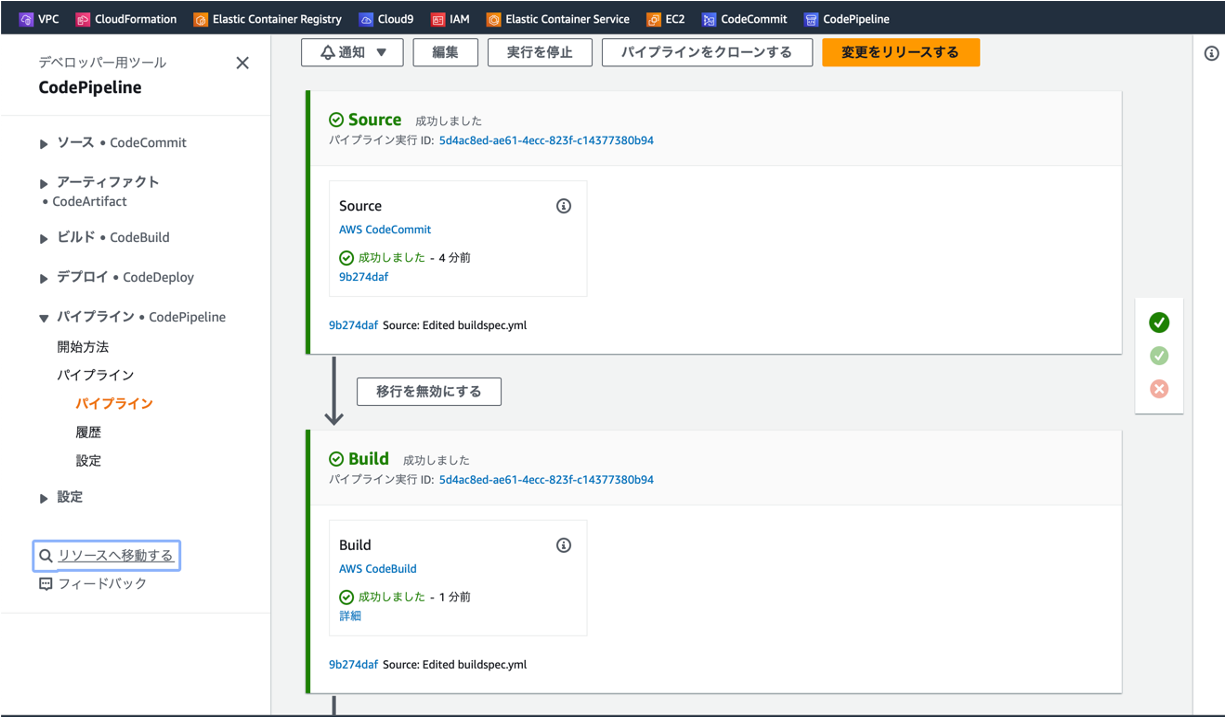The height and width of the screenshot is (718, 1226).
Task: Open 開始方法 in sidebar navigation
Action: point(83,347)
